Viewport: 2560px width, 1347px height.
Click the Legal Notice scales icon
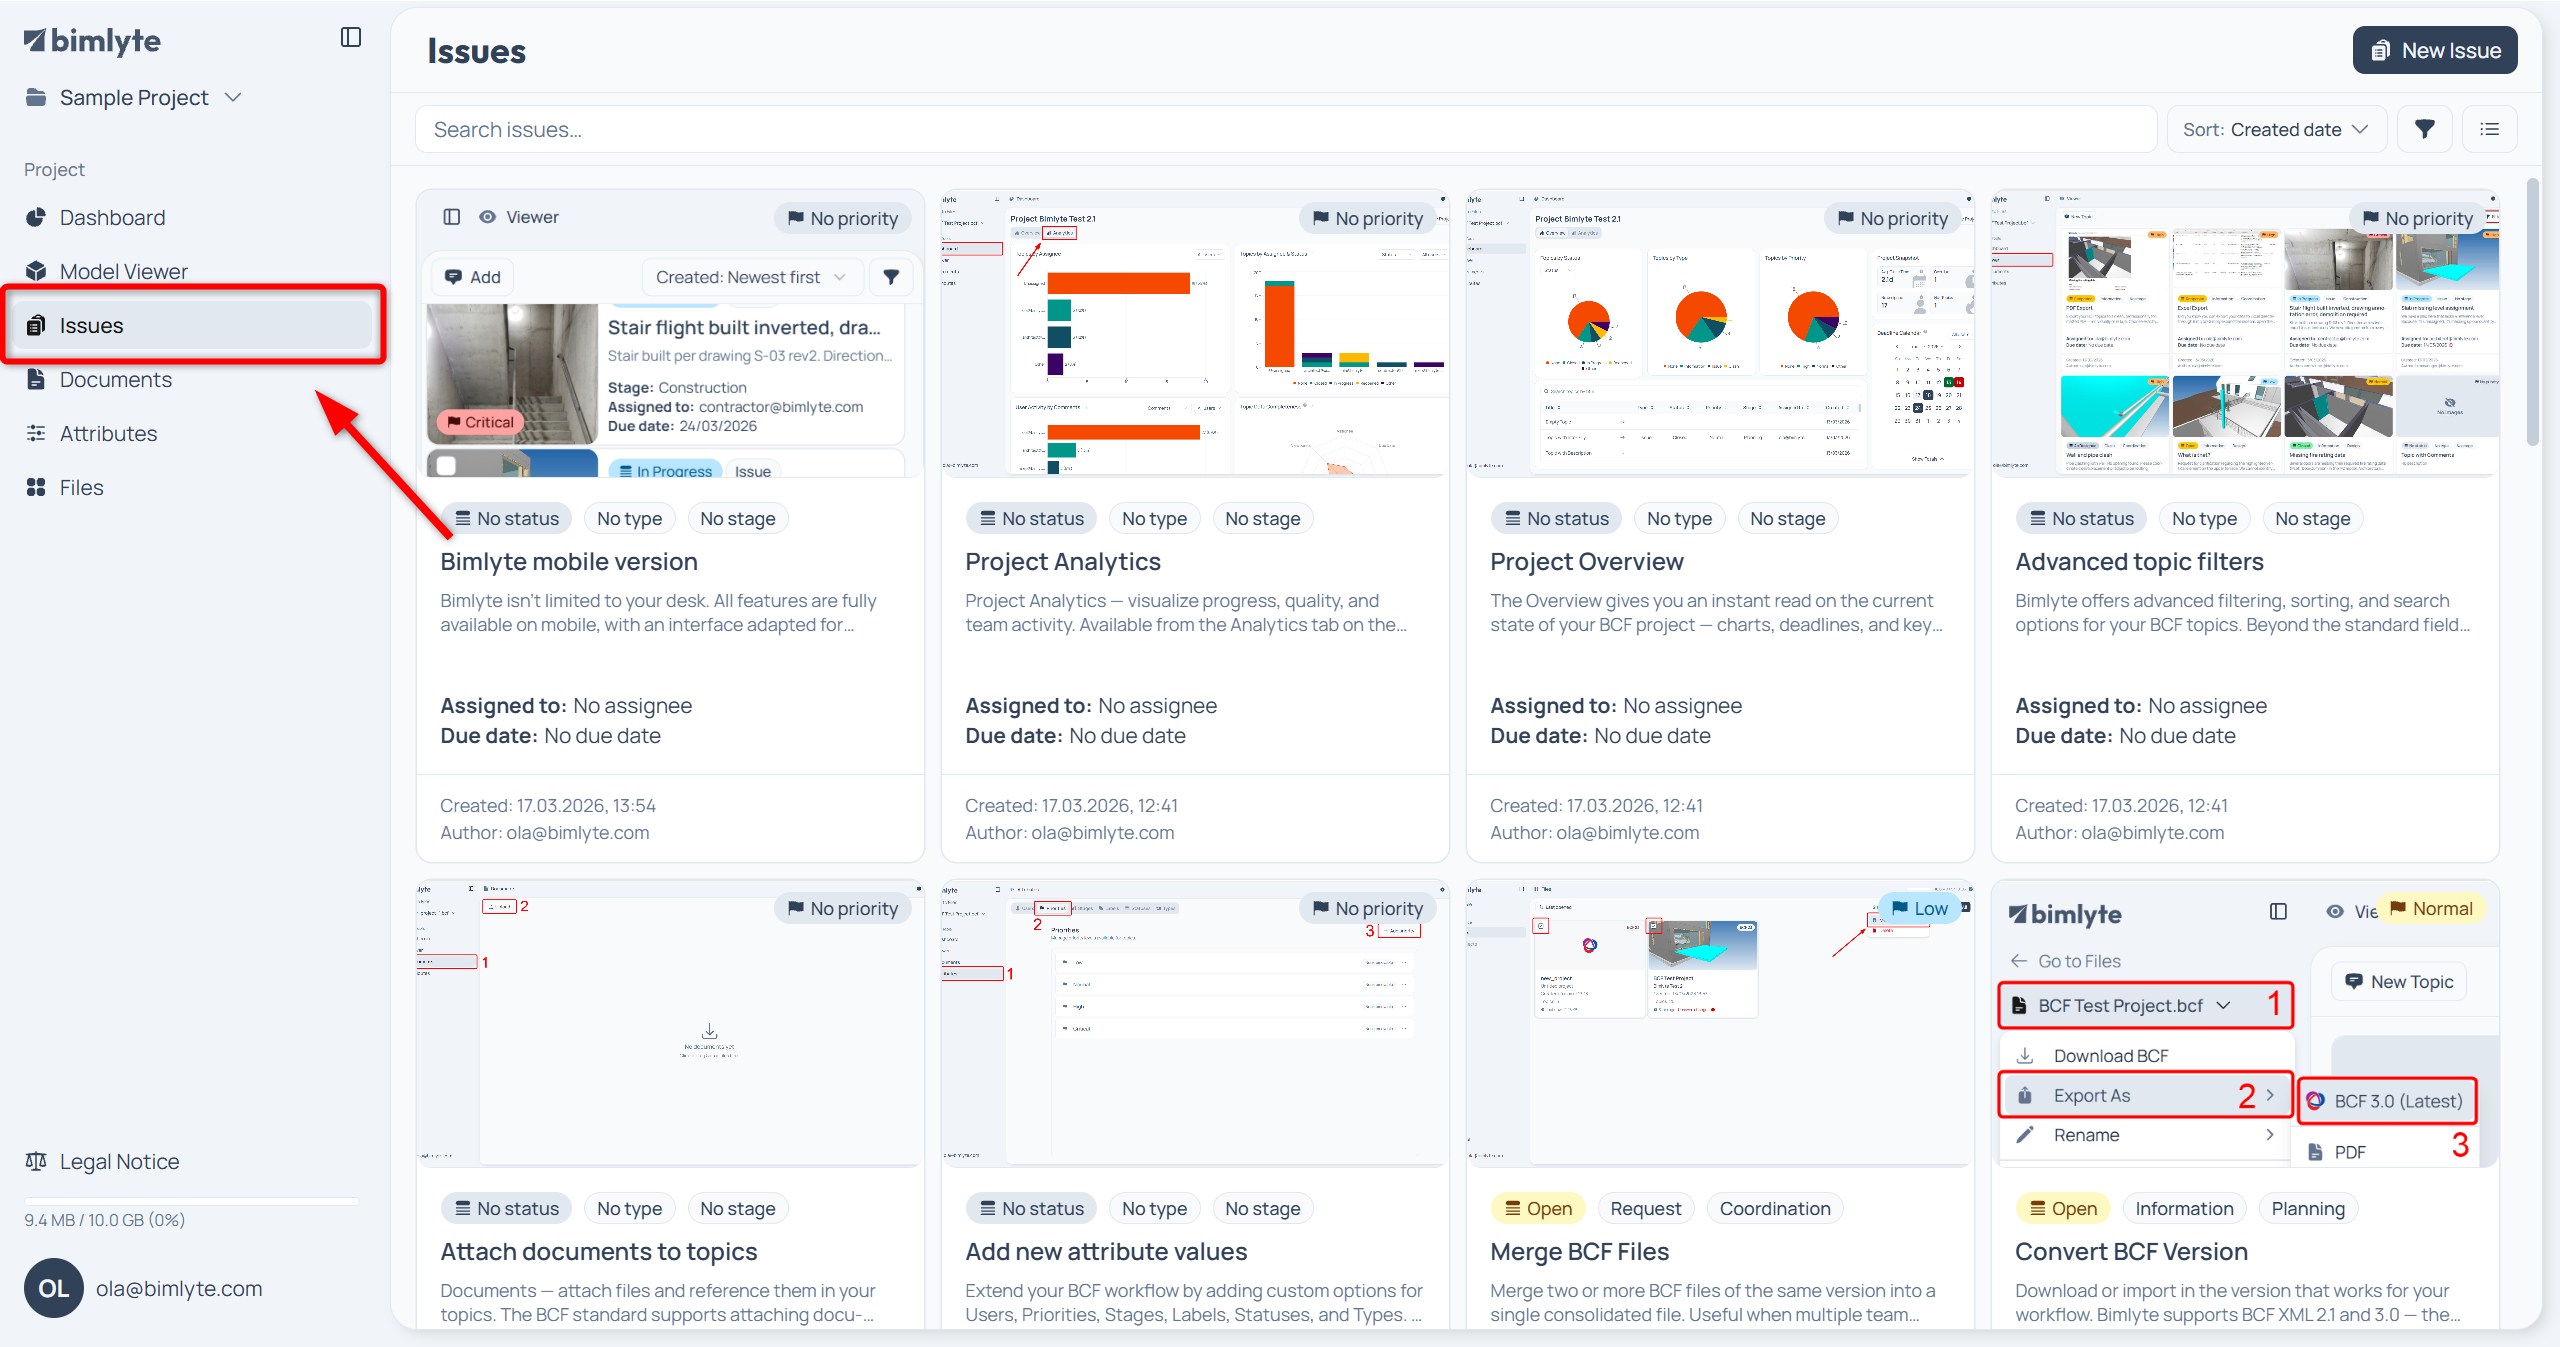pos(36,1162)
